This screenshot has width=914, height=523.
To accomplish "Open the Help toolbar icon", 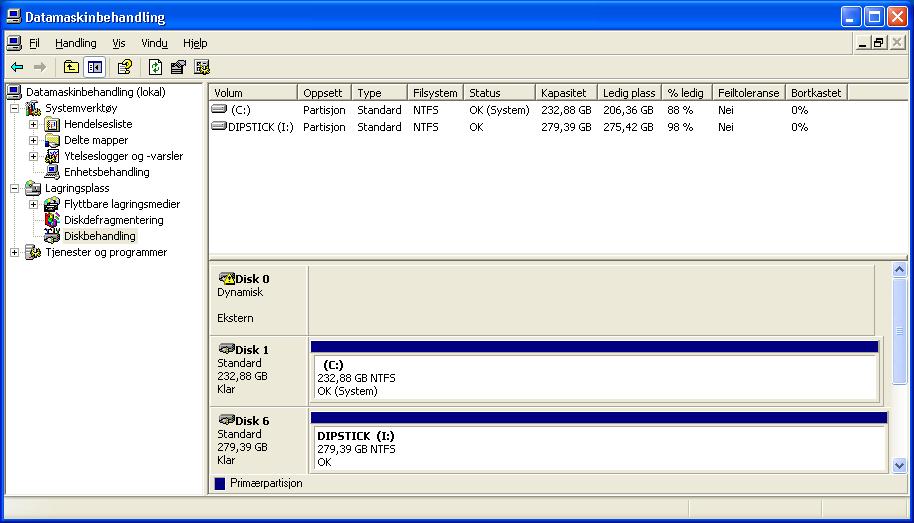I will pyautogui.click(x=124, y=67).
